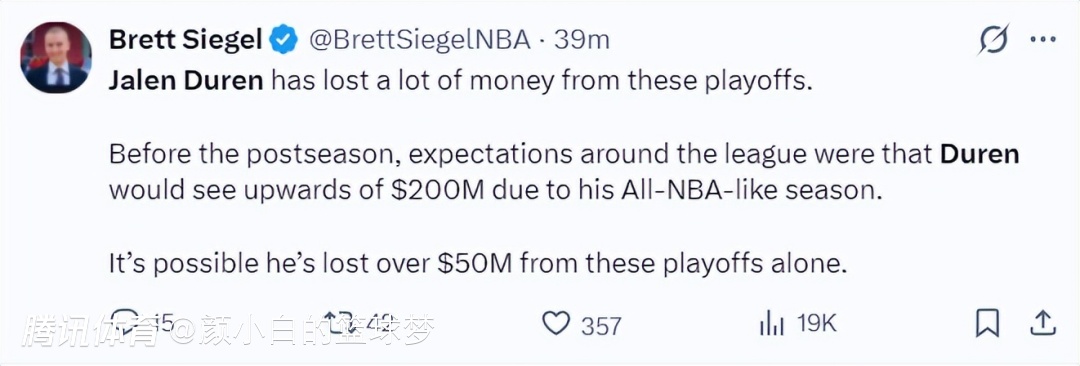The image size is (1080, 366).
Task: Click the Grok slashed-circle icon
Action: point(993,39)
